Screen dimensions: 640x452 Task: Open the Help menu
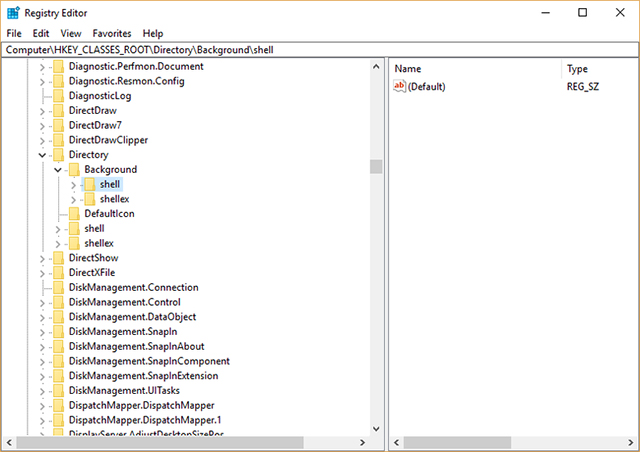click(153, 33)
